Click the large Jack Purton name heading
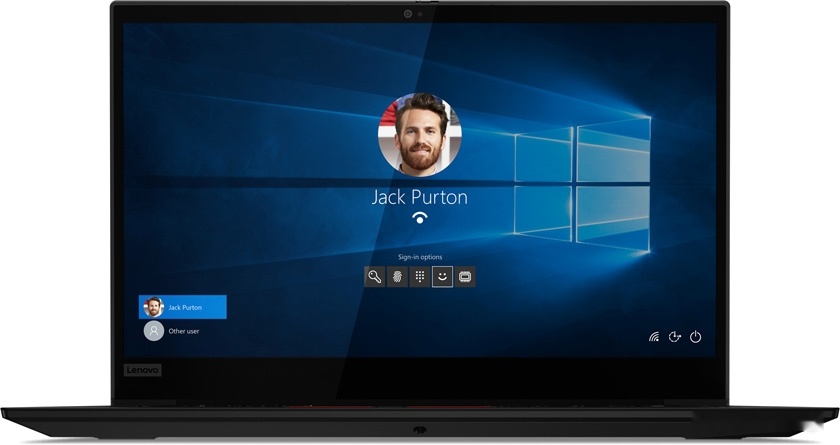 click(419, 197)
